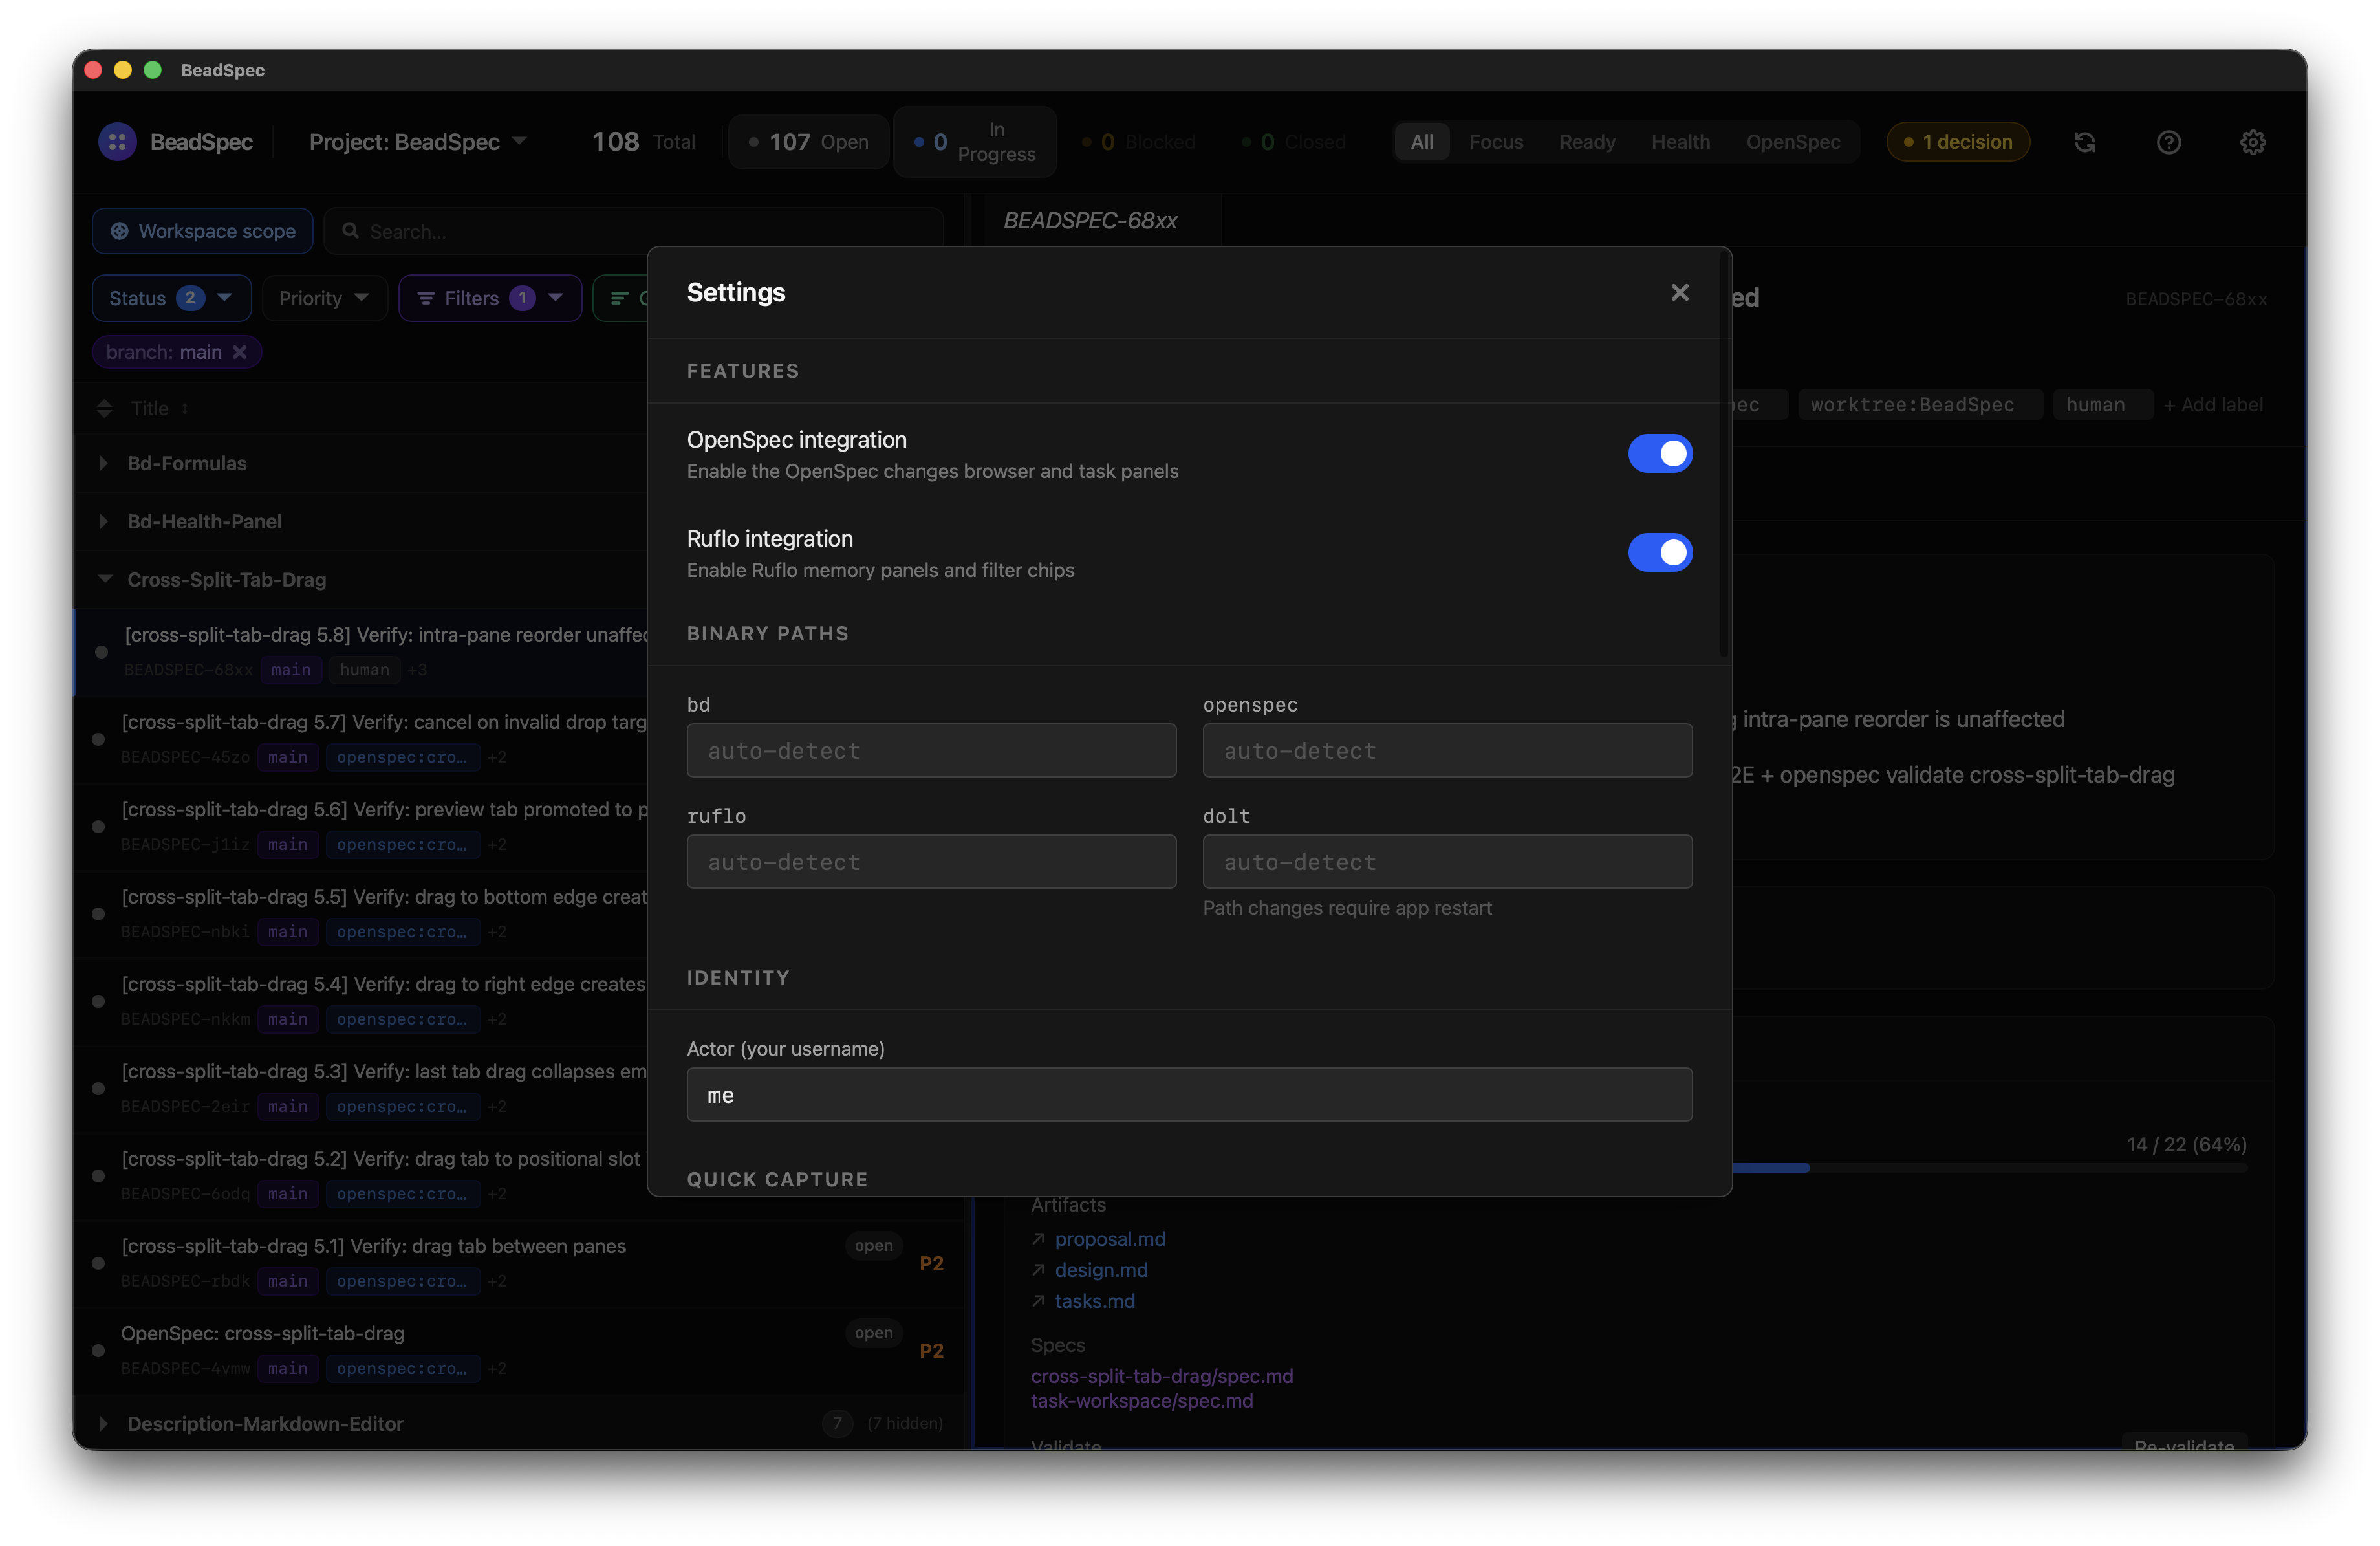Click the proposal.md link arrow icon
This screenshot has width=2380, height=1546.
pyautogui.click(x=1038, y=1238)
